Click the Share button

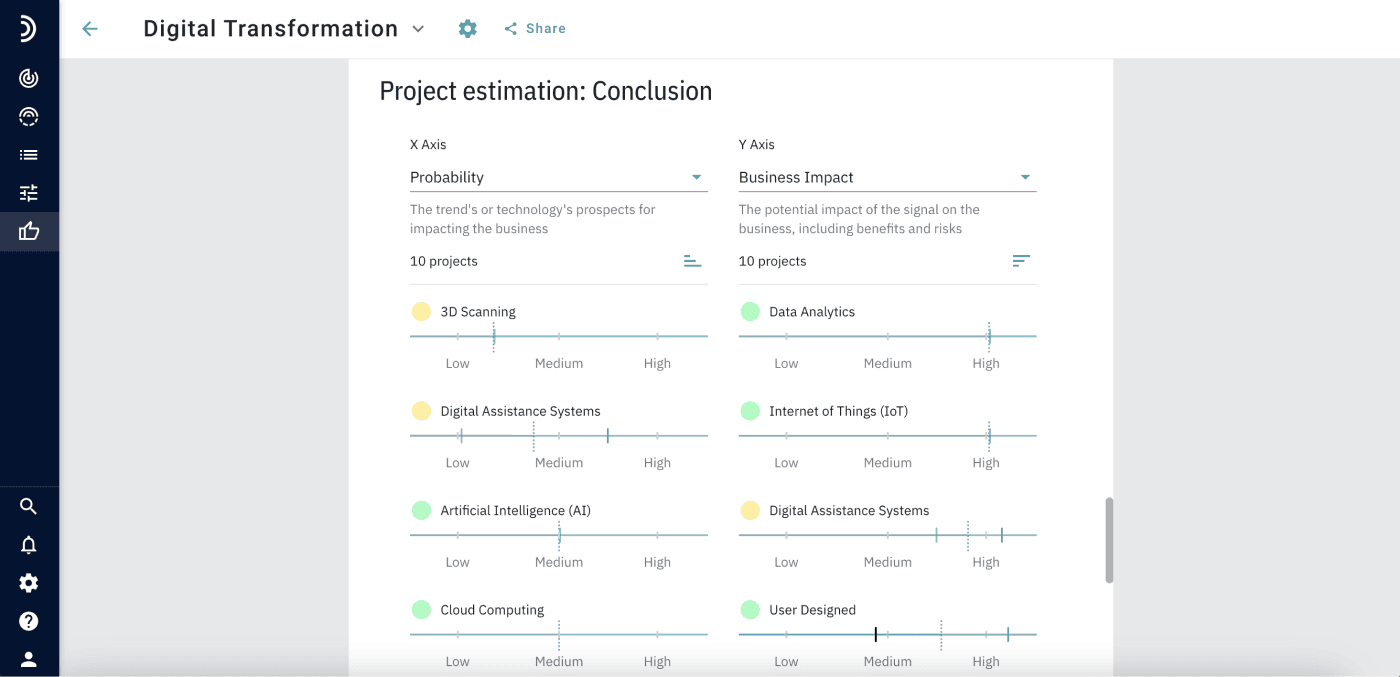(x=535, y=29)
